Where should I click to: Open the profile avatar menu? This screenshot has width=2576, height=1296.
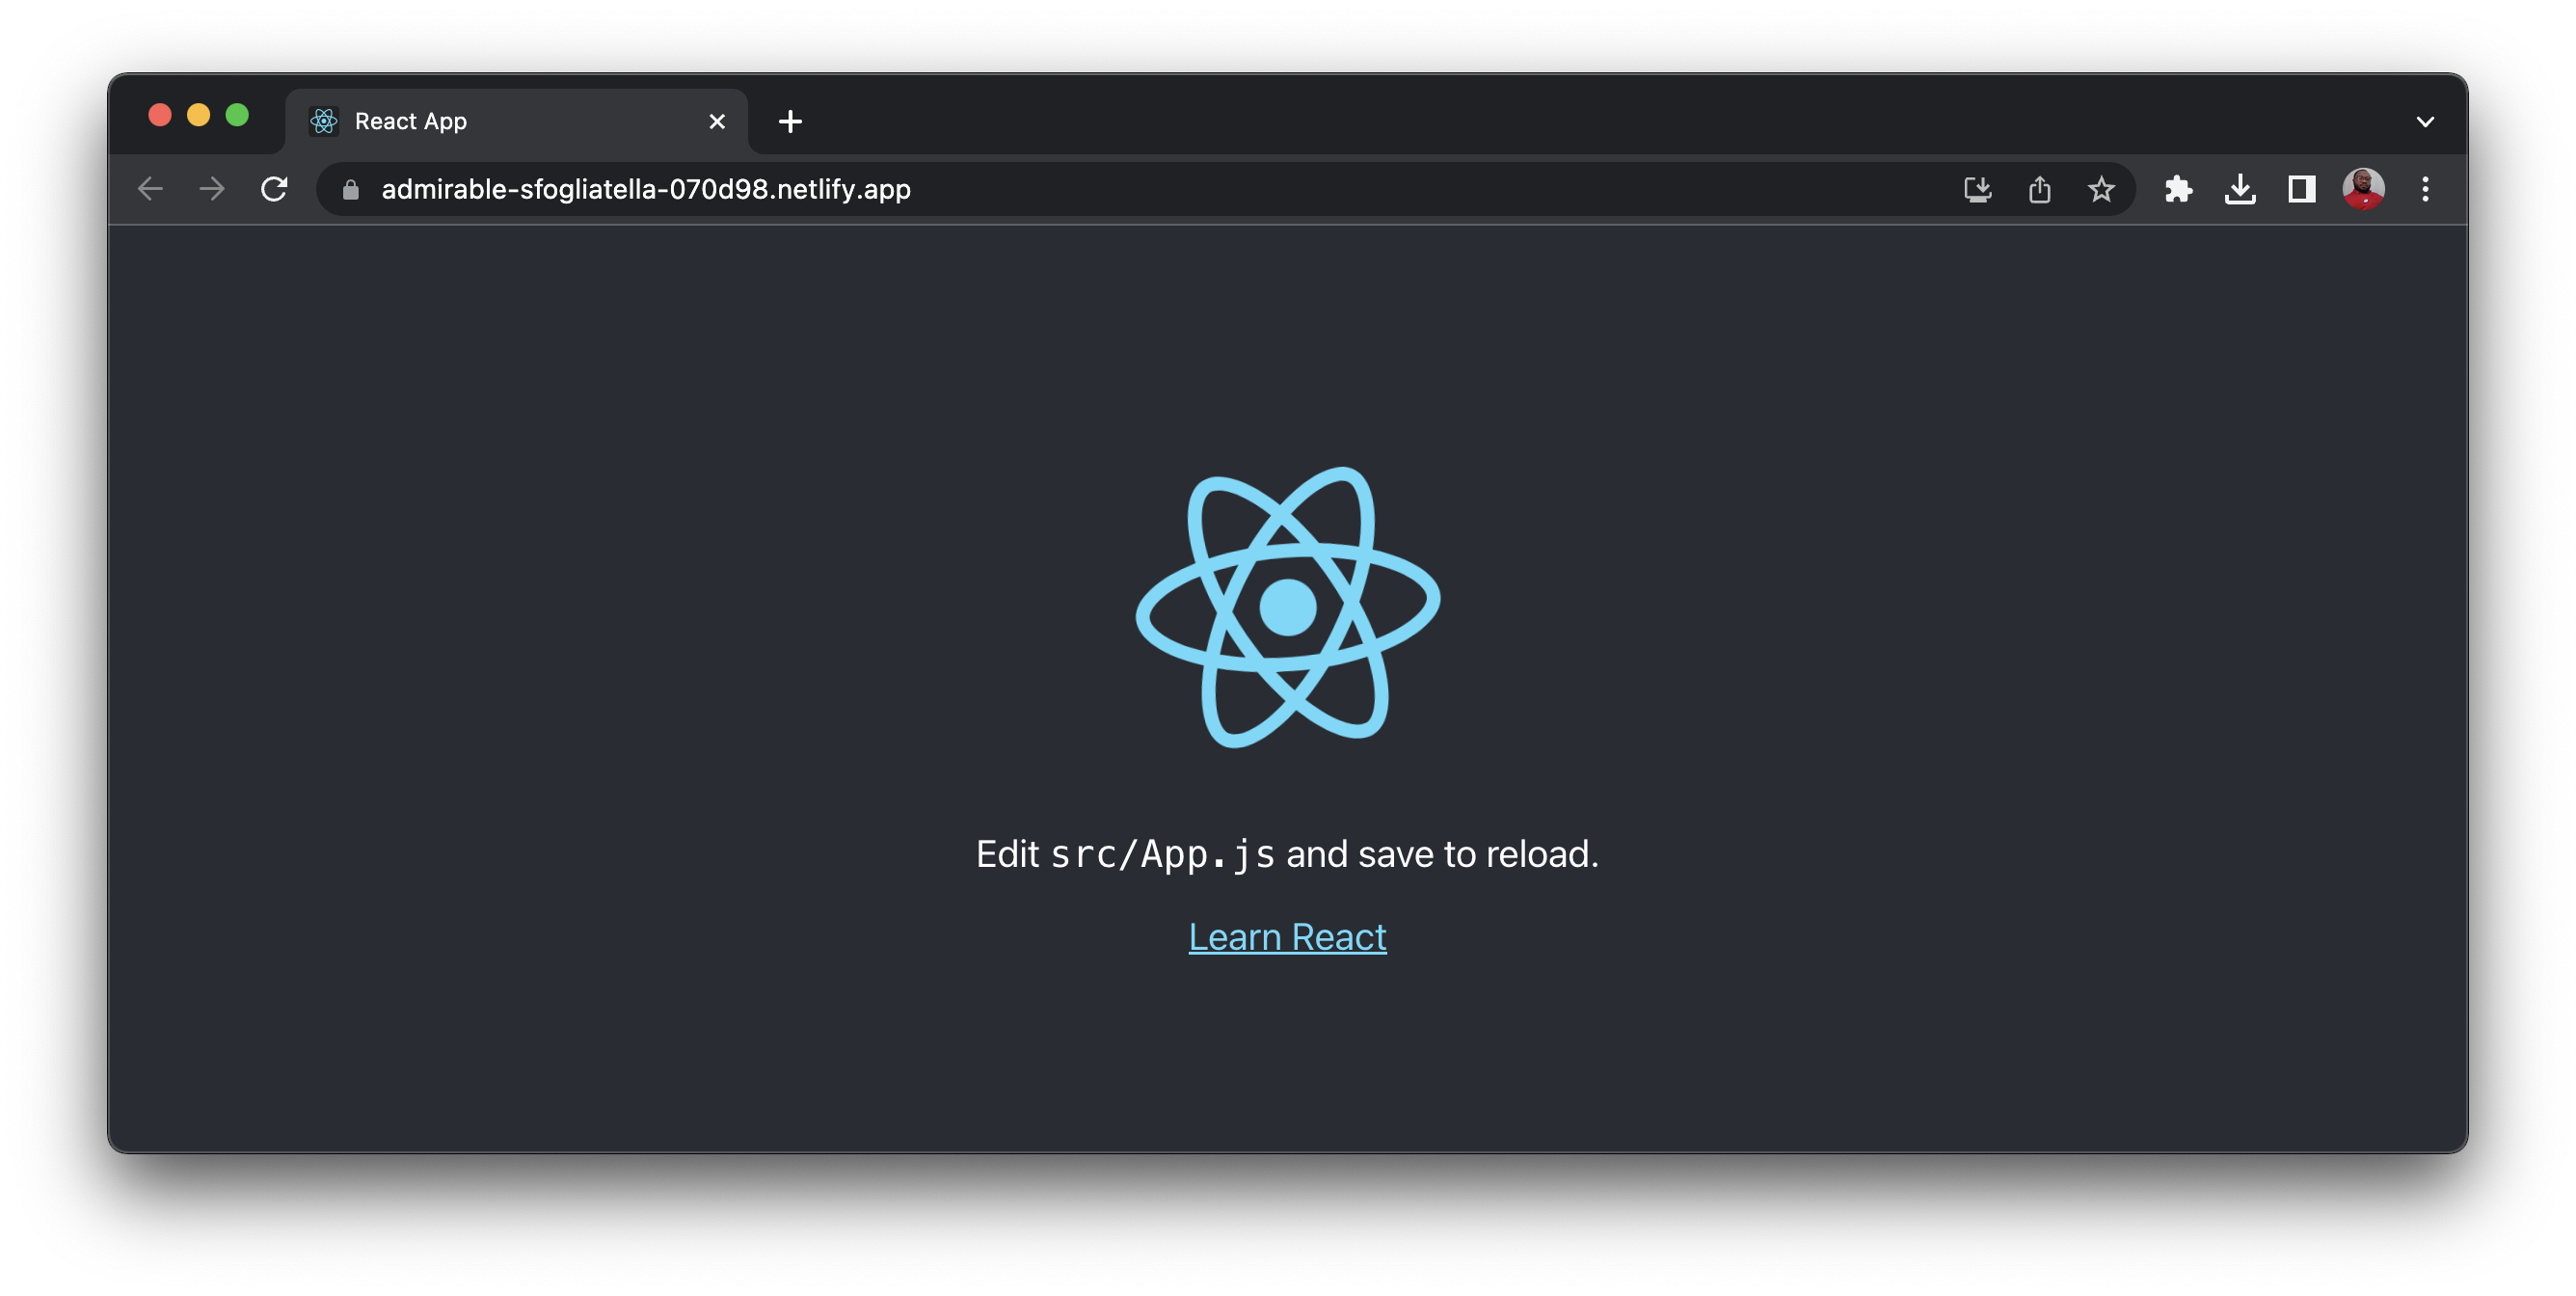(x=2363, y=189)
